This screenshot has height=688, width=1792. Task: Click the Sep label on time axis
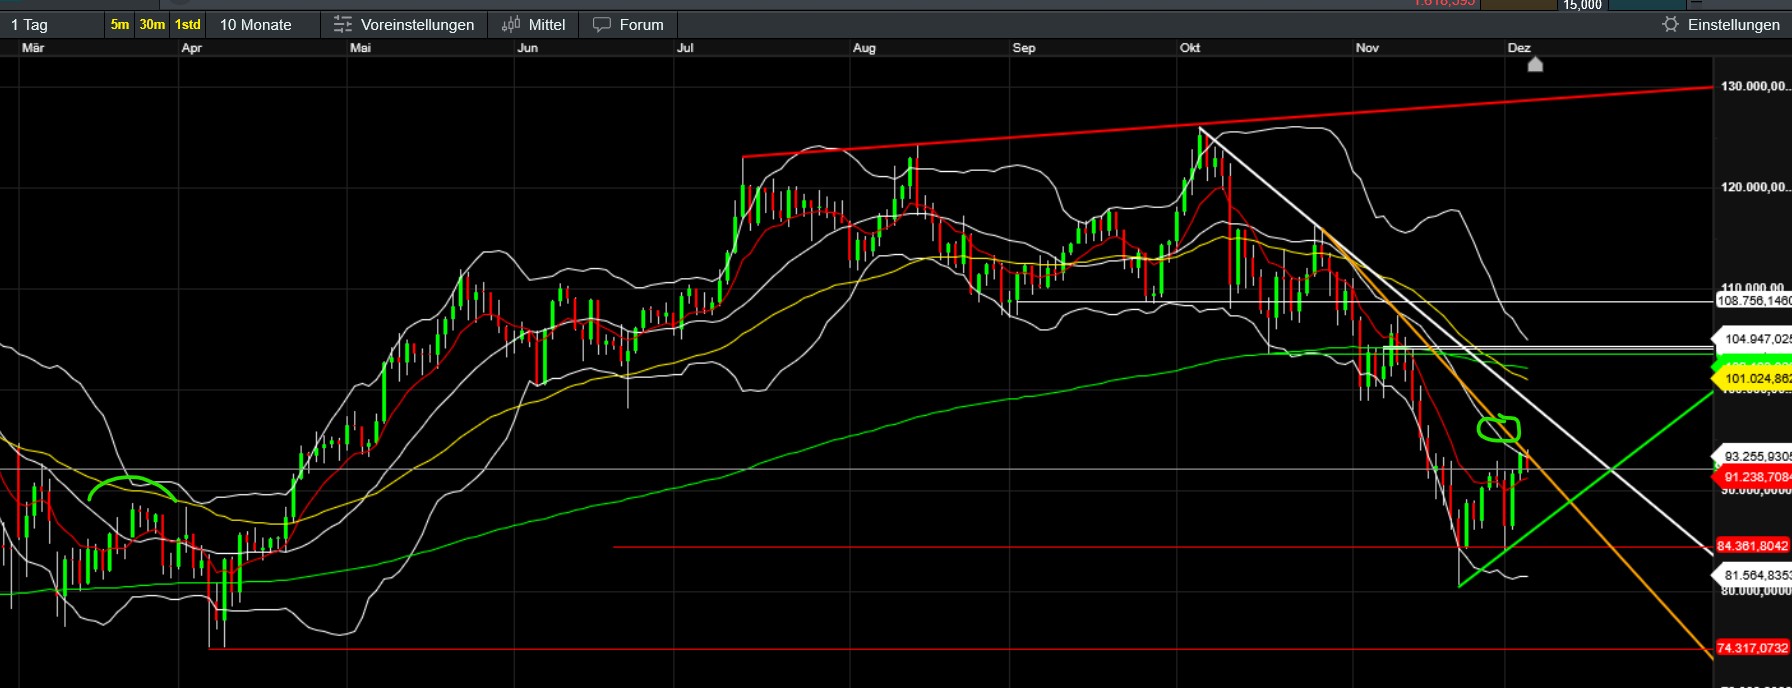point(1024,48)
